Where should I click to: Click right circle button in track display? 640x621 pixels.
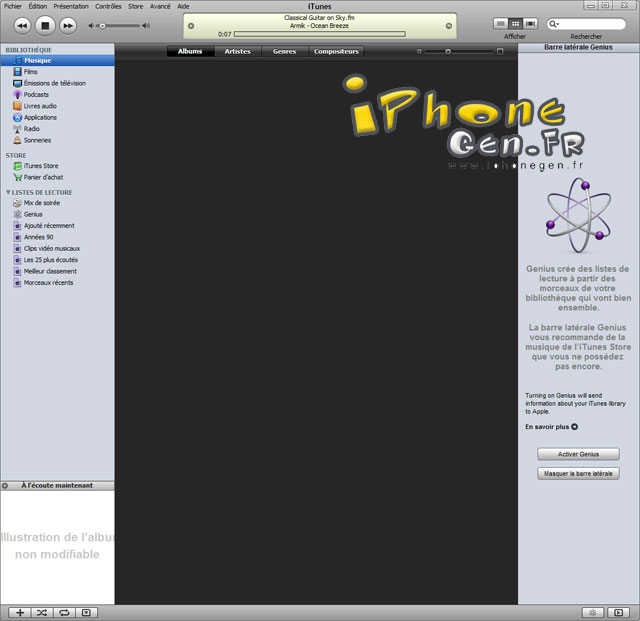pos(449,26)
